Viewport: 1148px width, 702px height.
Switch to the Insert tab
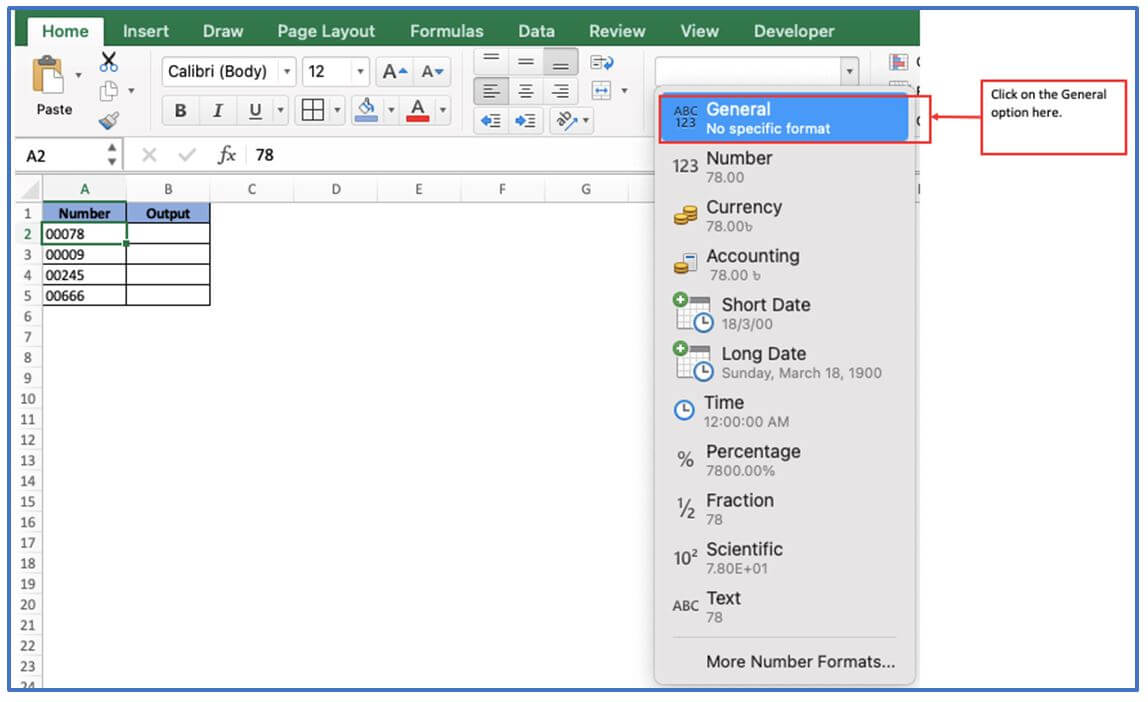146,31
